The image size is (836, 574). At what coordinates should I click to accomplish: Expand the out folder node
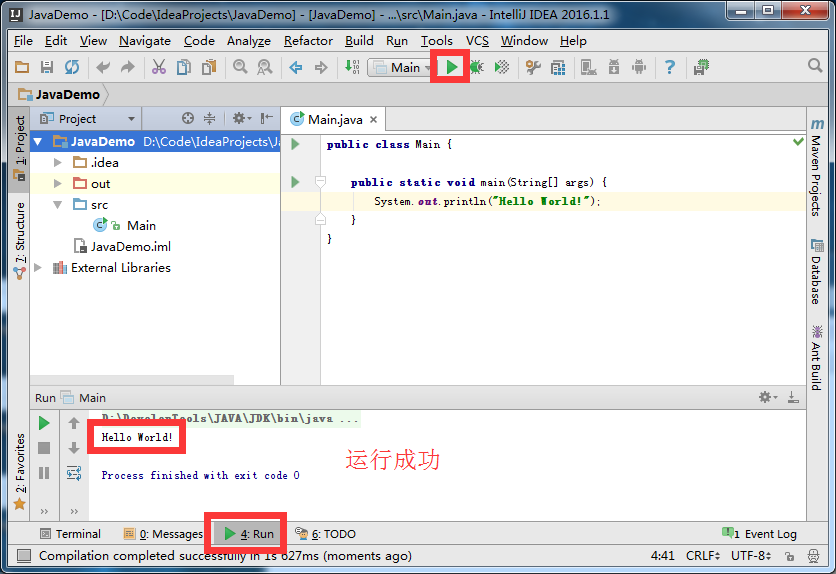click(x=58, y=183)
